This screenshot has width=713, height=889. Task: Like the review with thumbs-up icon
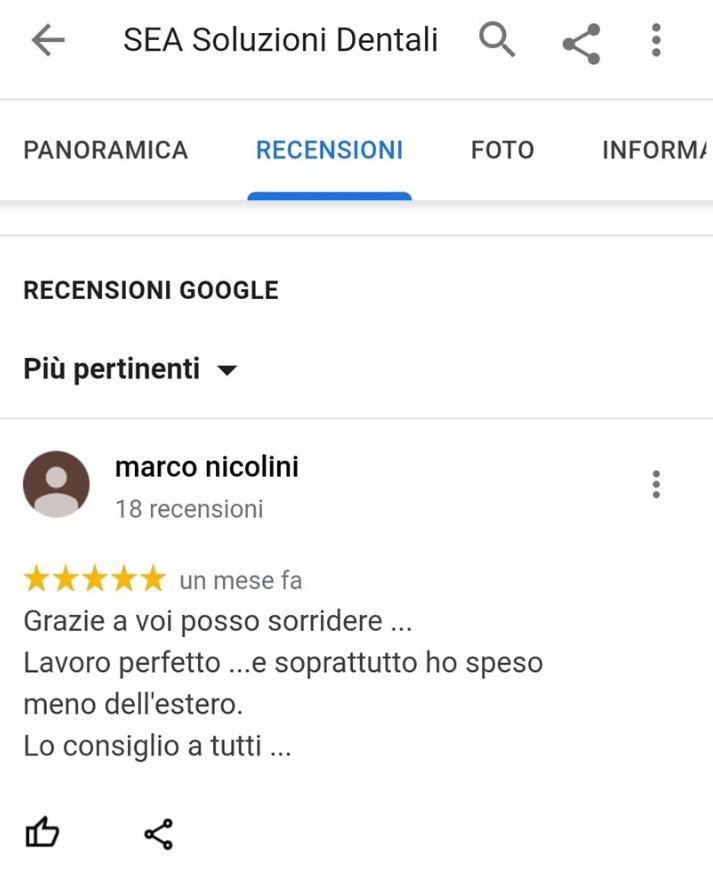pyautogui.click(x=43, y=832)
